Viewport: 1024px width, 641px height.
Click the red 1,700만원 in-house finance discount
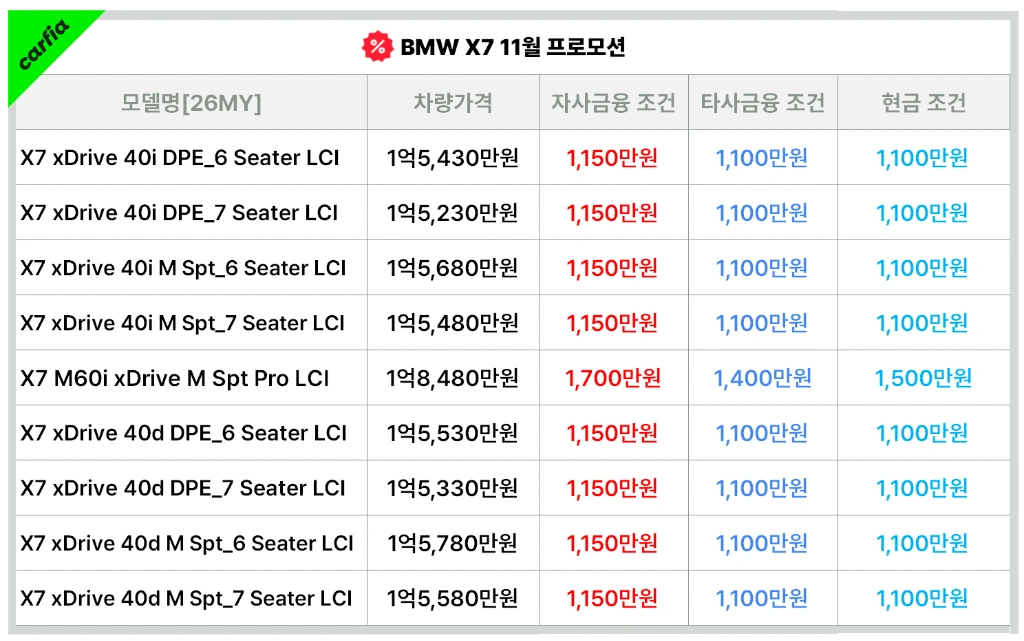pos(613,378)
